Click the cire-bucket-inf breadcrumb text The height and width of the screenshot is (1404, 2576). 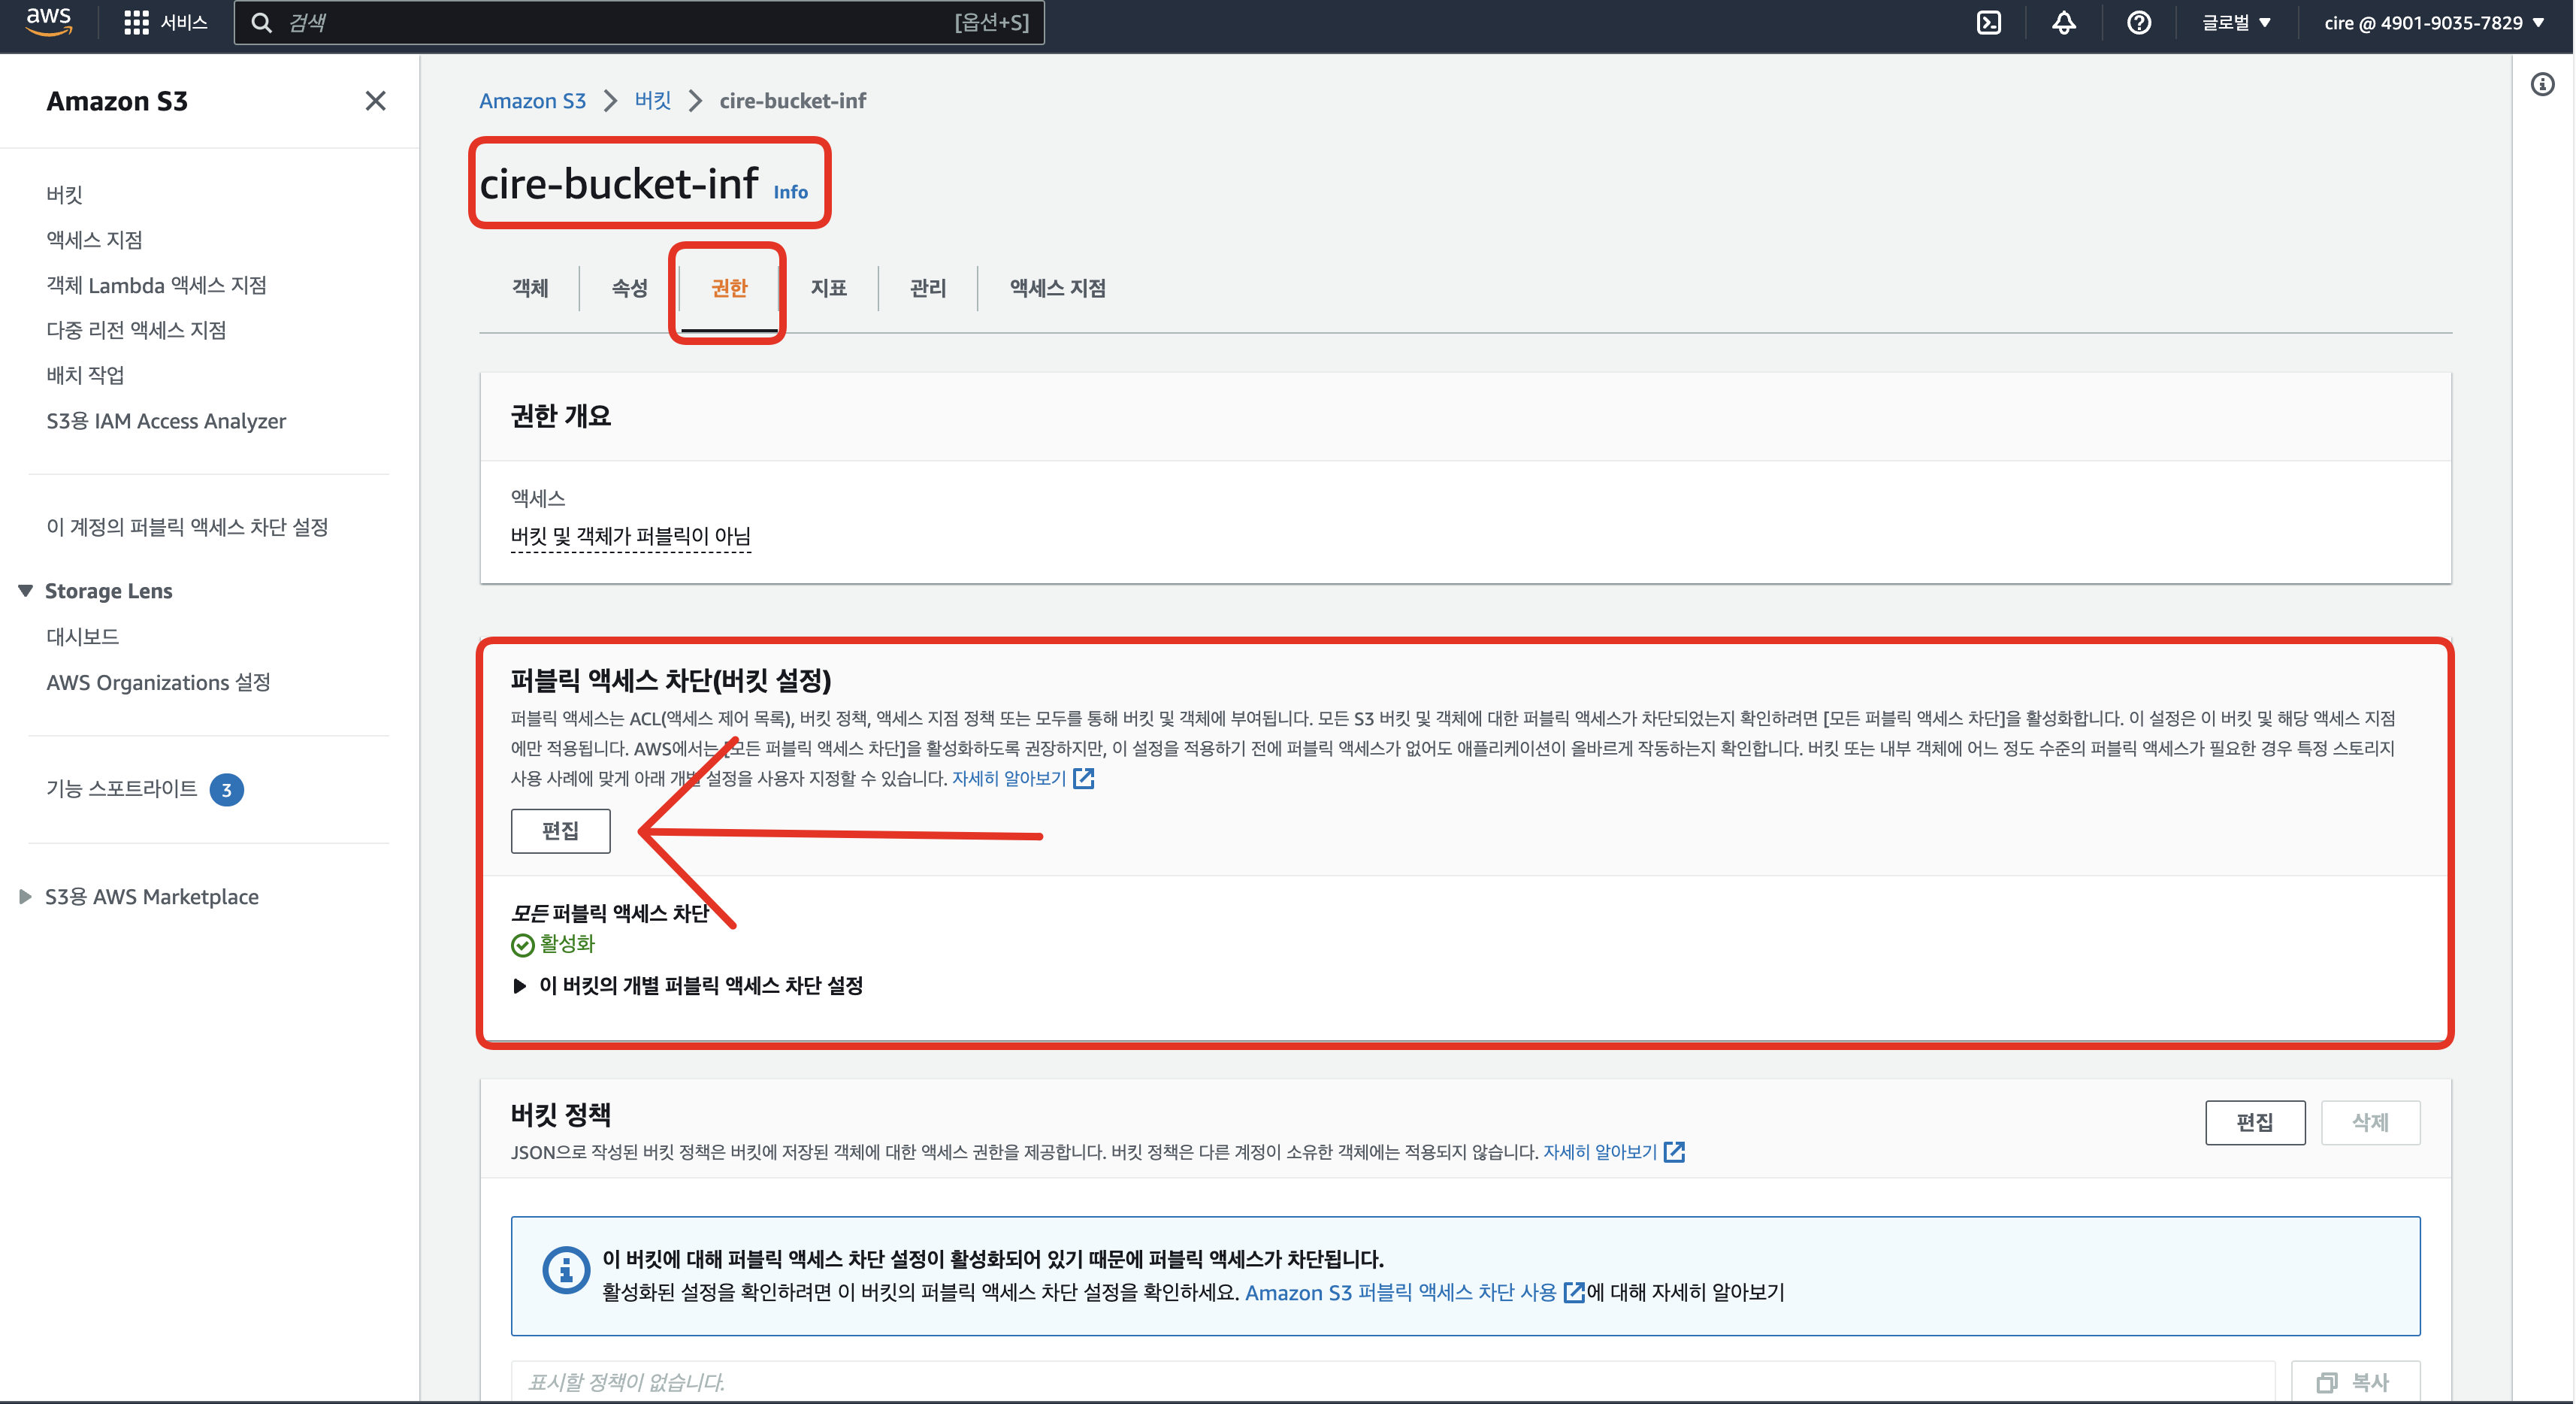point(793,101)
